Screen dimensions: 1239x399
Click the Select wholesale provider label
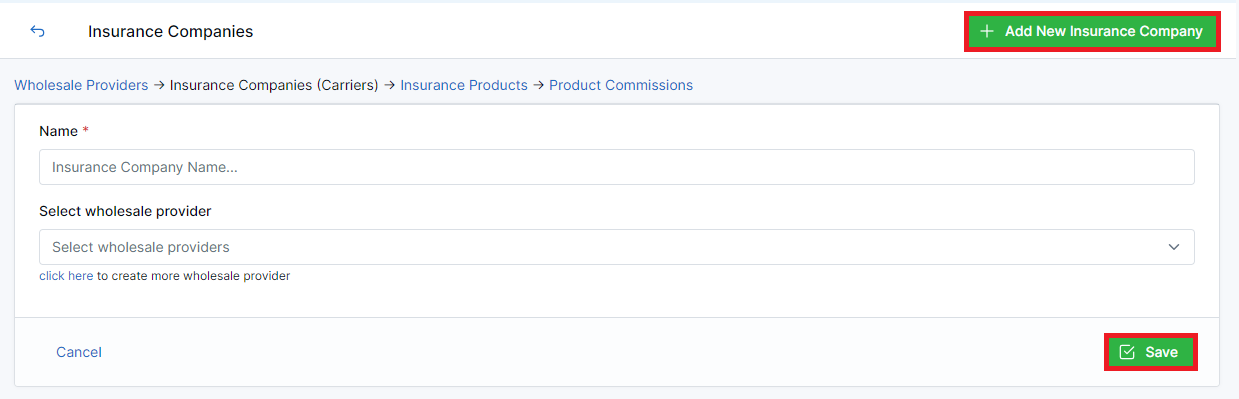tap(125, 211)
